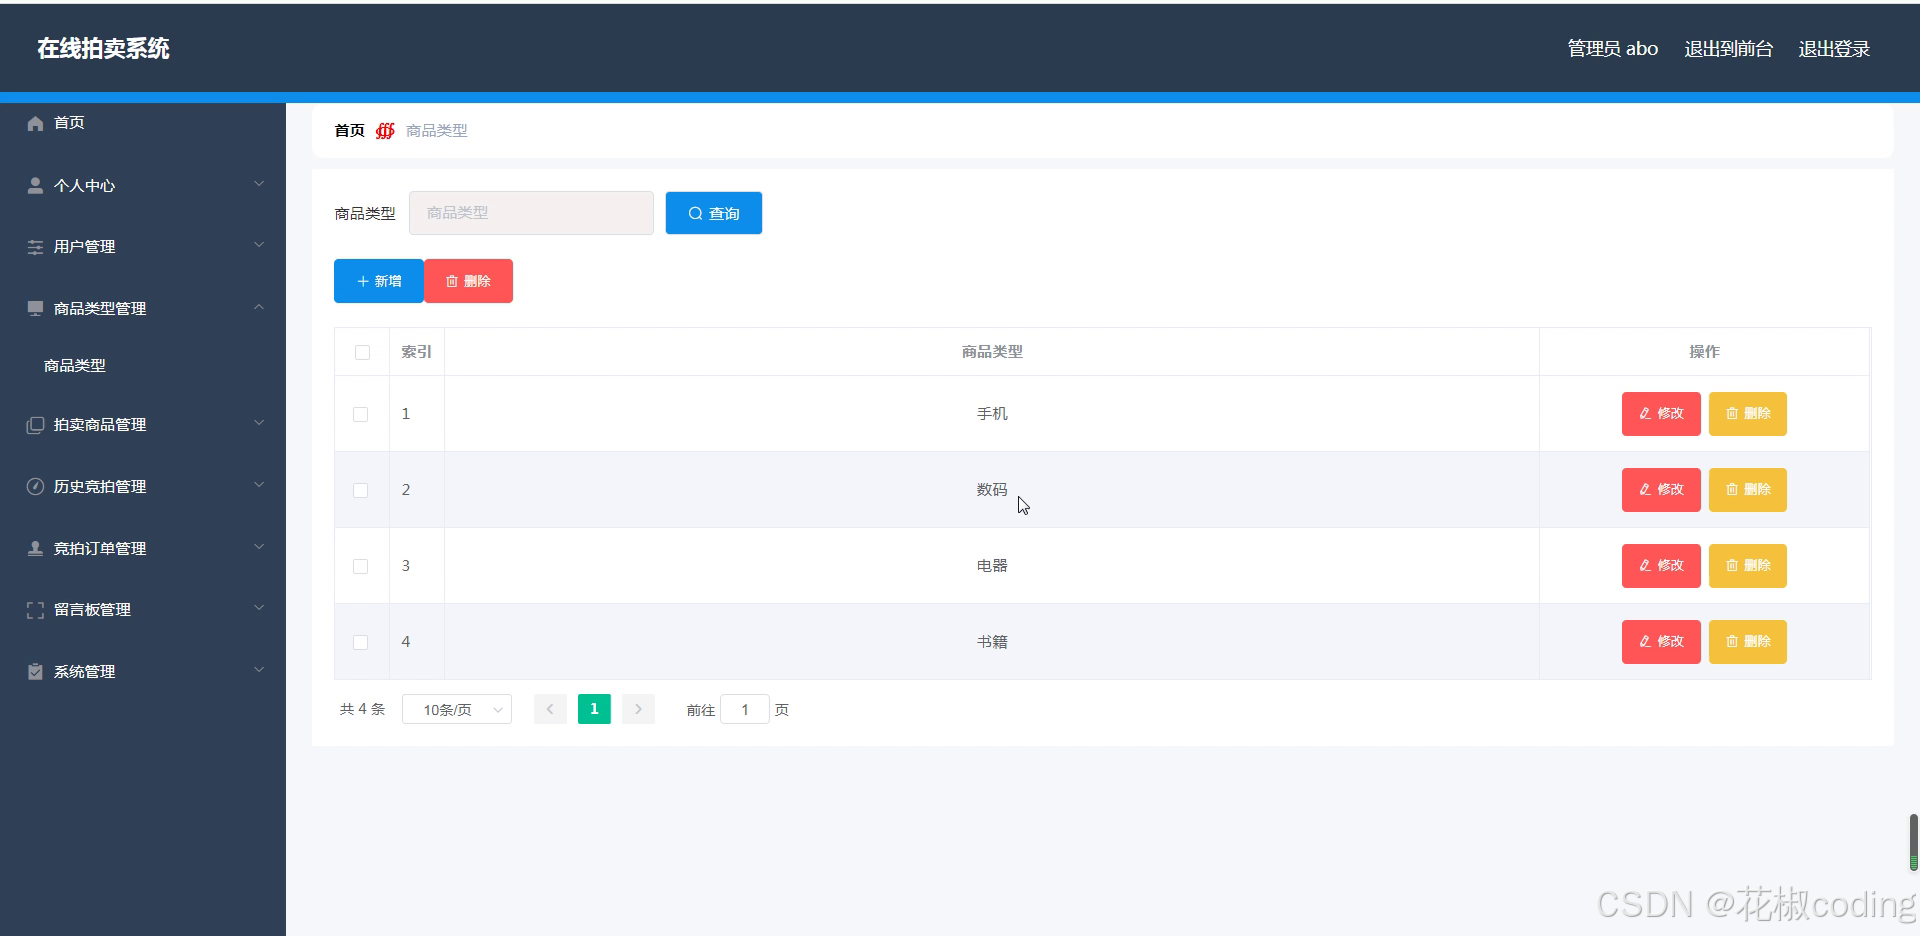
Task: Click the user icon beside 竞拍订单管理
Action: (35, 548)
